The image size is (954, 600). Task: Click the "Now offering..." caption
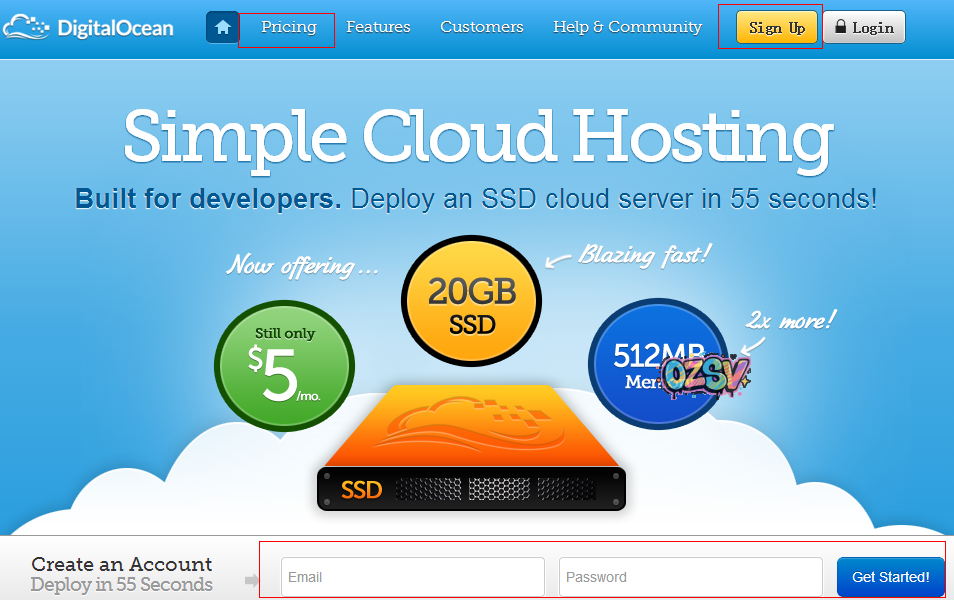(x=302, y=266)
